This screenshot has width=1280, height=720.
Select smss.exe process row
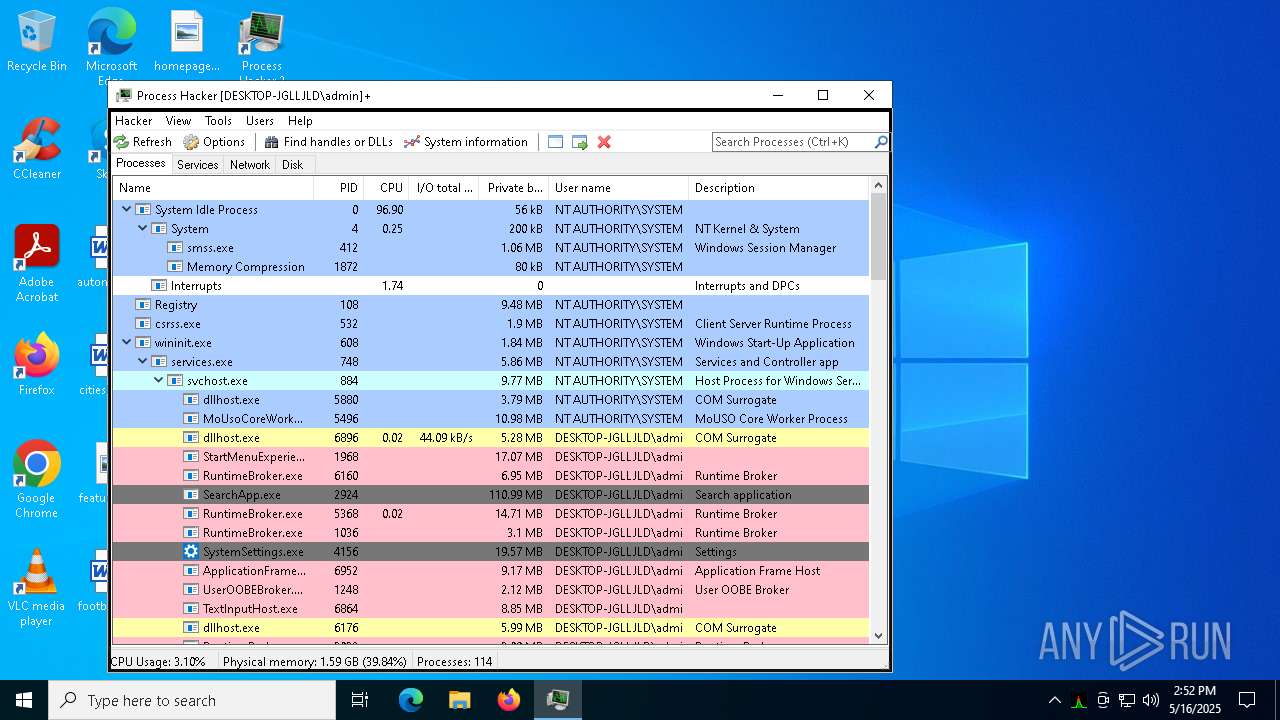(491, 248)
